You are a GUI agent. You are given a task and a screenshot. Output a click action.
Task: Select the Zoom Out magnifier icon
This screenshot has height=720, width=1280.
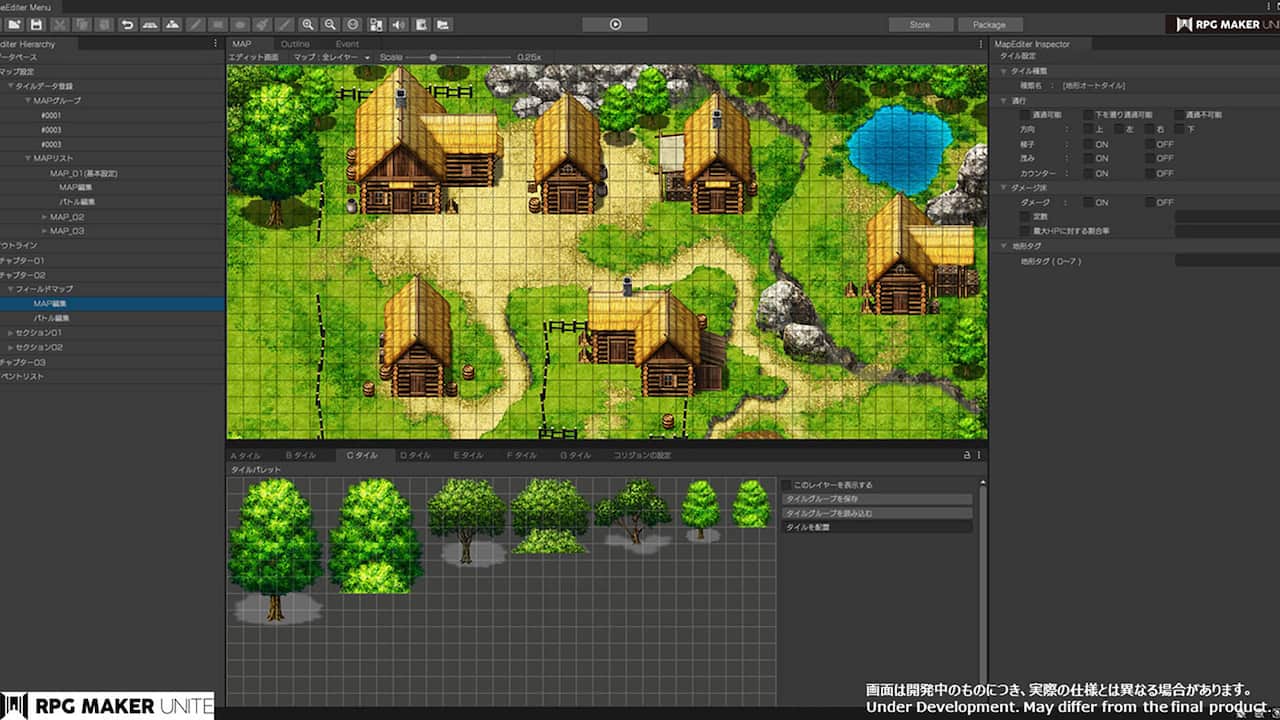pos(330,25)
